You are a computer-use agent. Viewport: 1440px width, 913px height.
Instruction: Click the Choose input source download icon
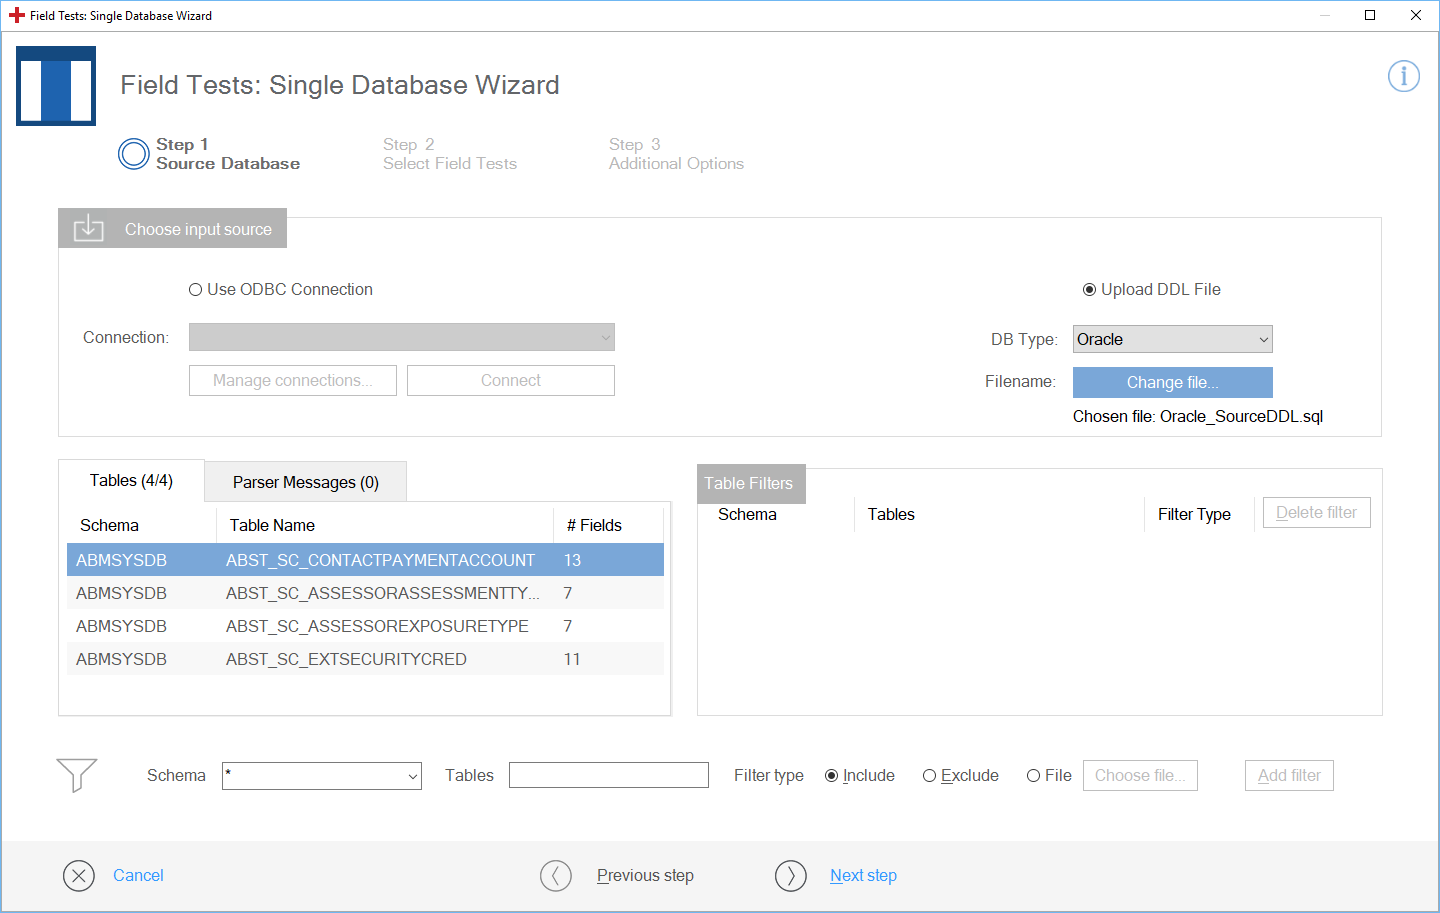(89, 228)
